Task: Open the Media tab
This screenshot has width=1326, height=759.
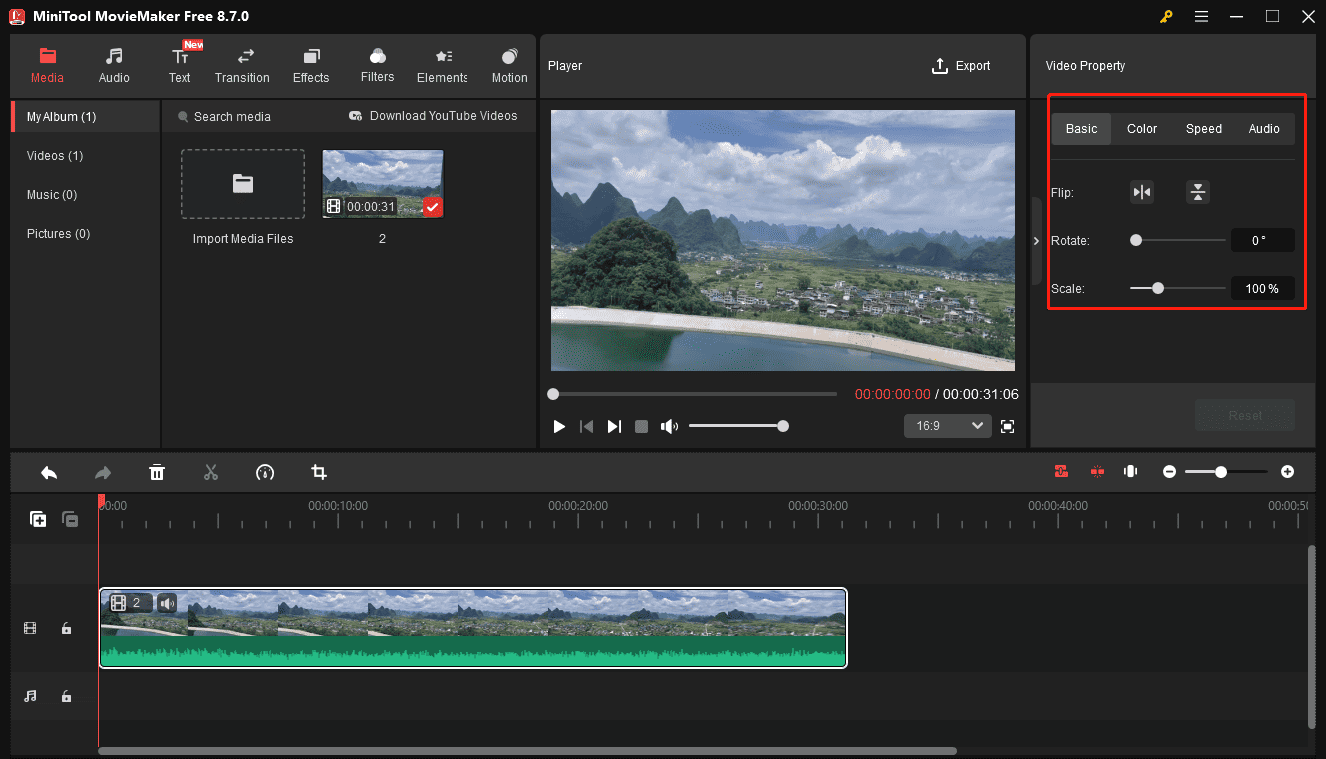Action: click(47, 66)
